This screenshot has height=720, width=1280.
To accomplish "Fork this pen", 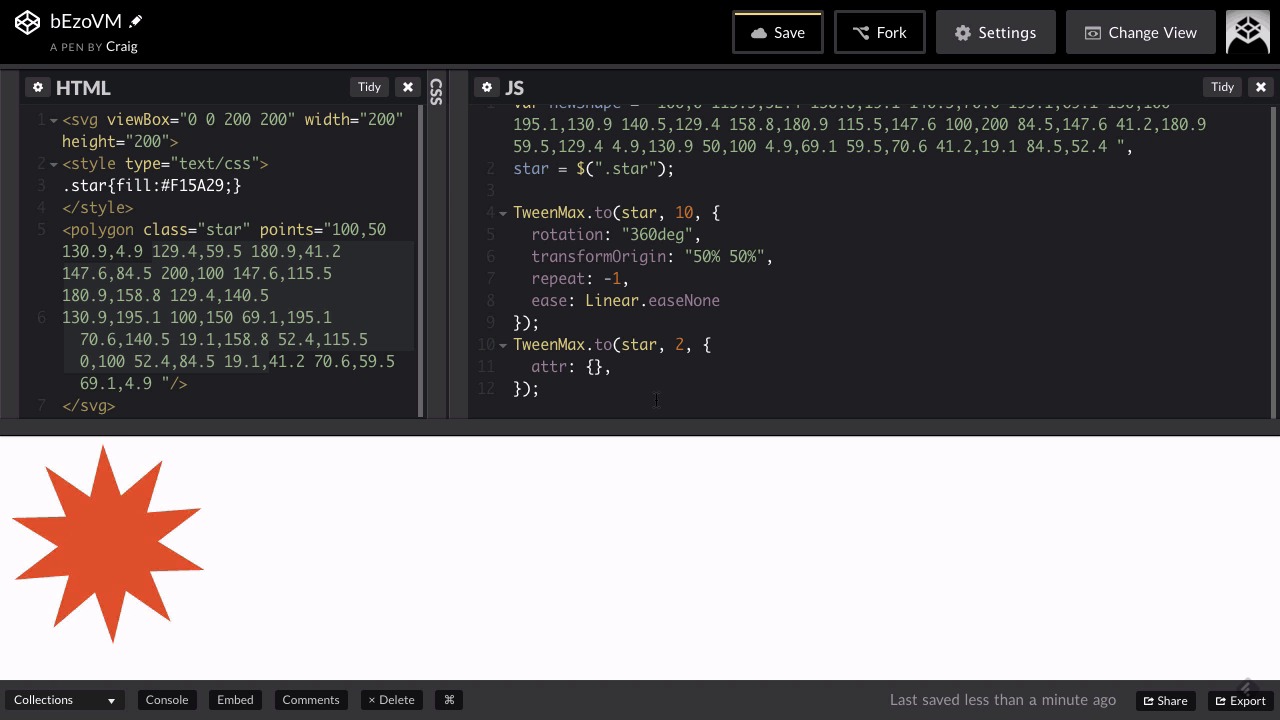I will pos(880,32).
